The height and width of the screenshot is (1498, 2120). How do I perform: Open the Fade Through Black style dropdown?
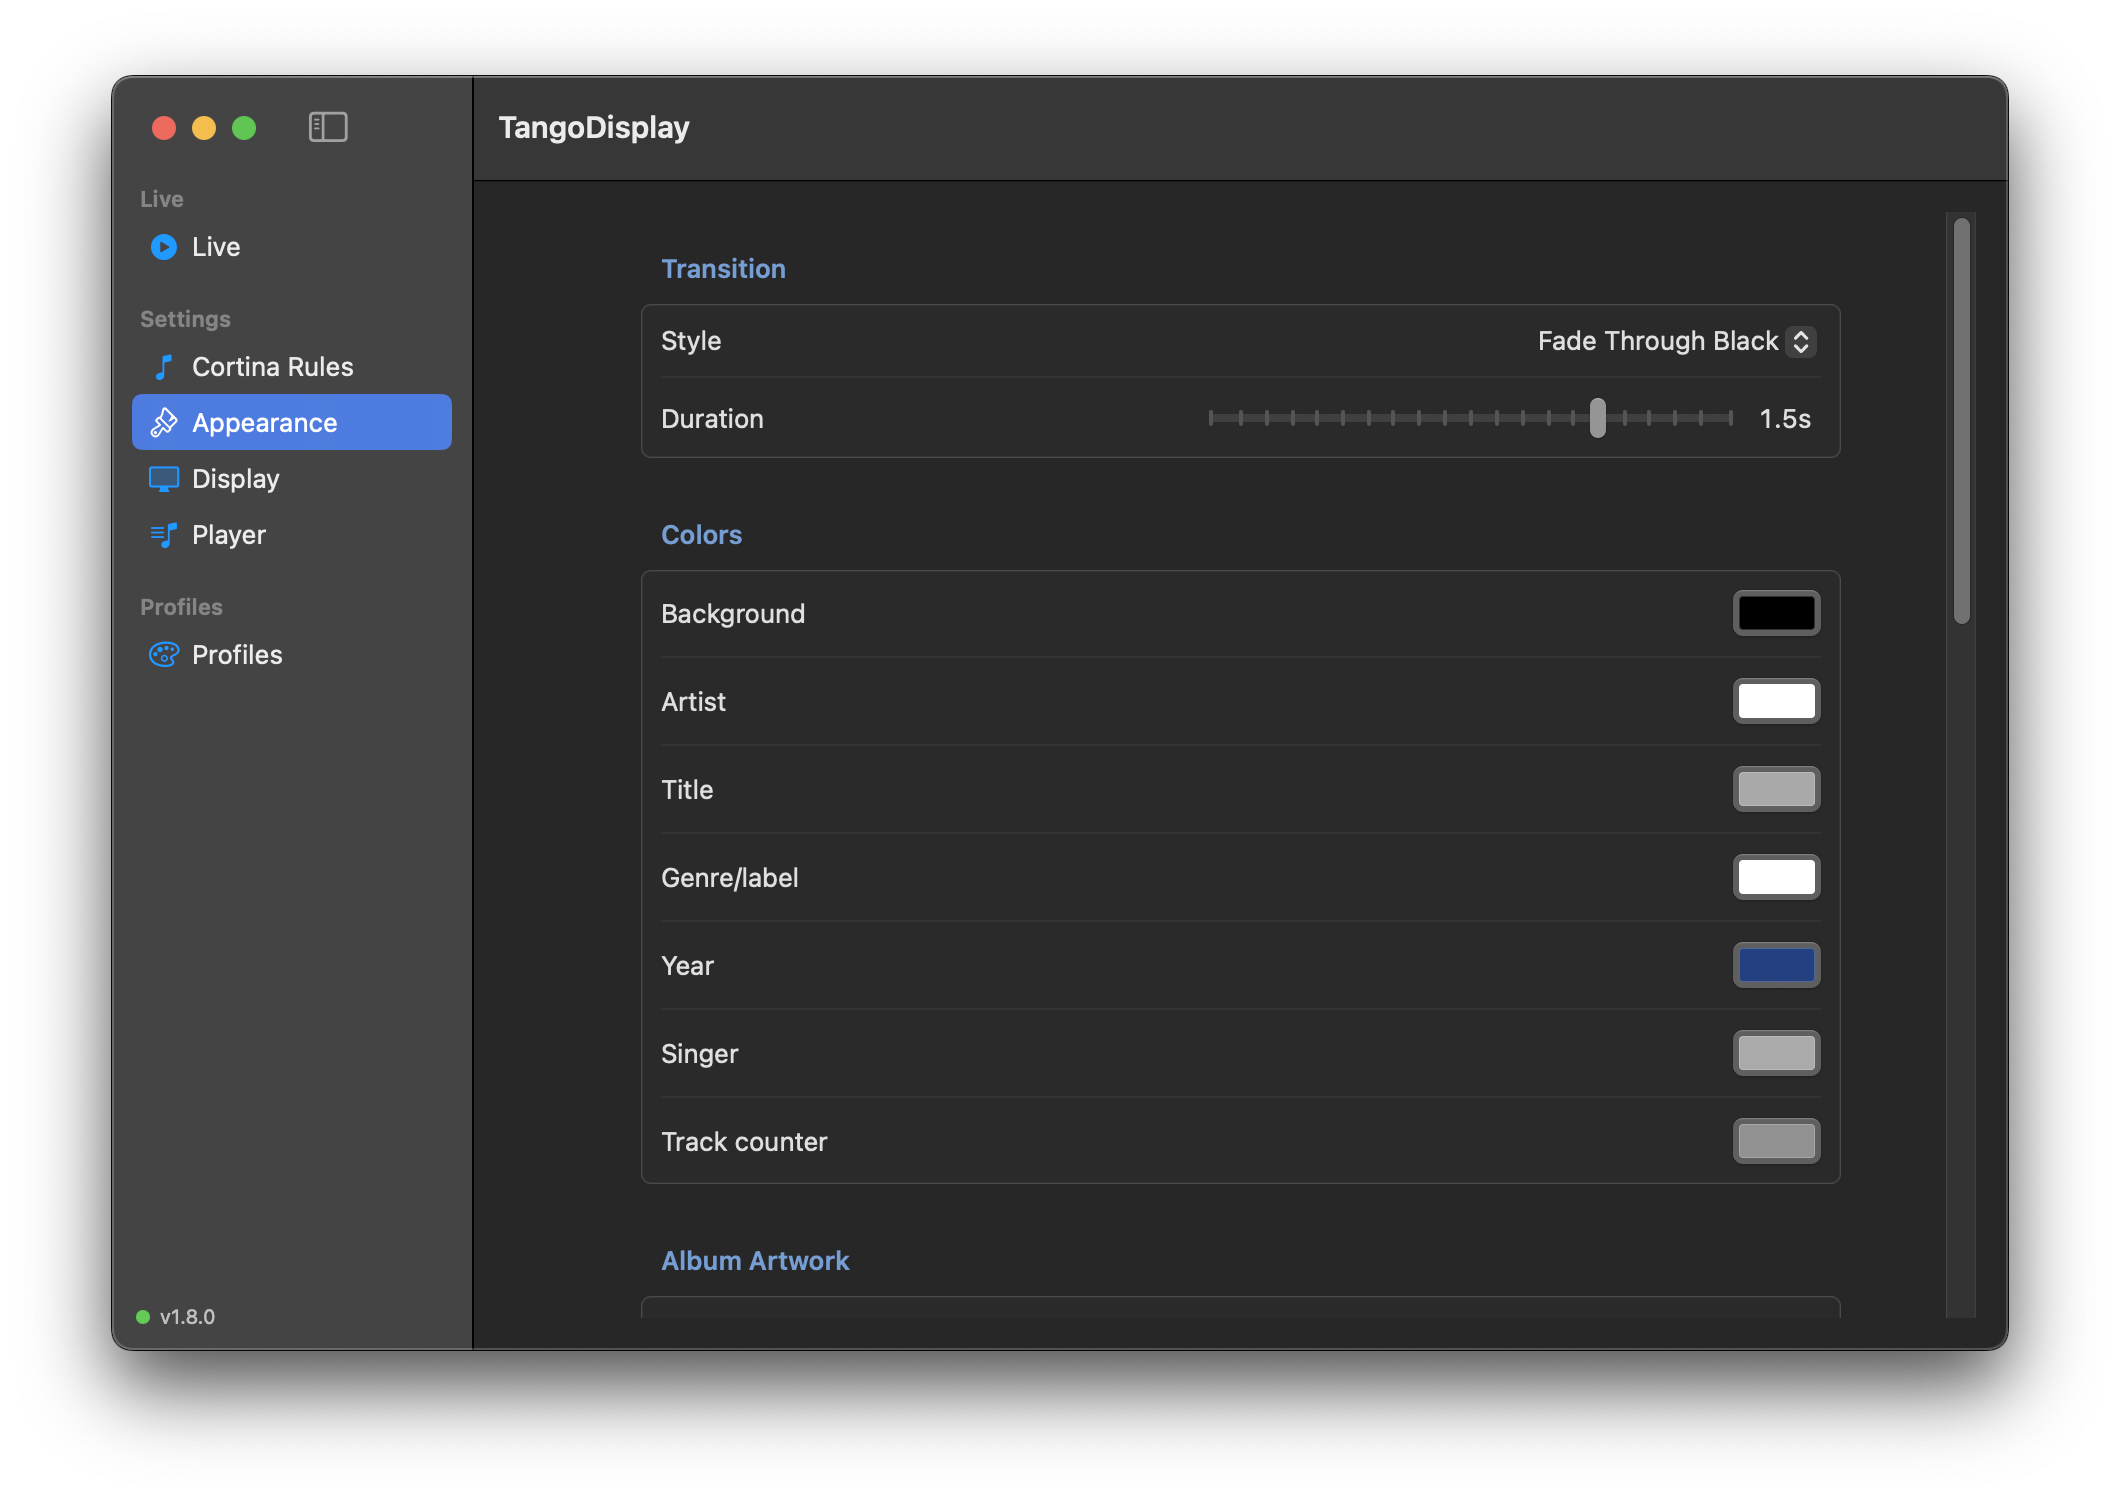(x=1677, y=341)
